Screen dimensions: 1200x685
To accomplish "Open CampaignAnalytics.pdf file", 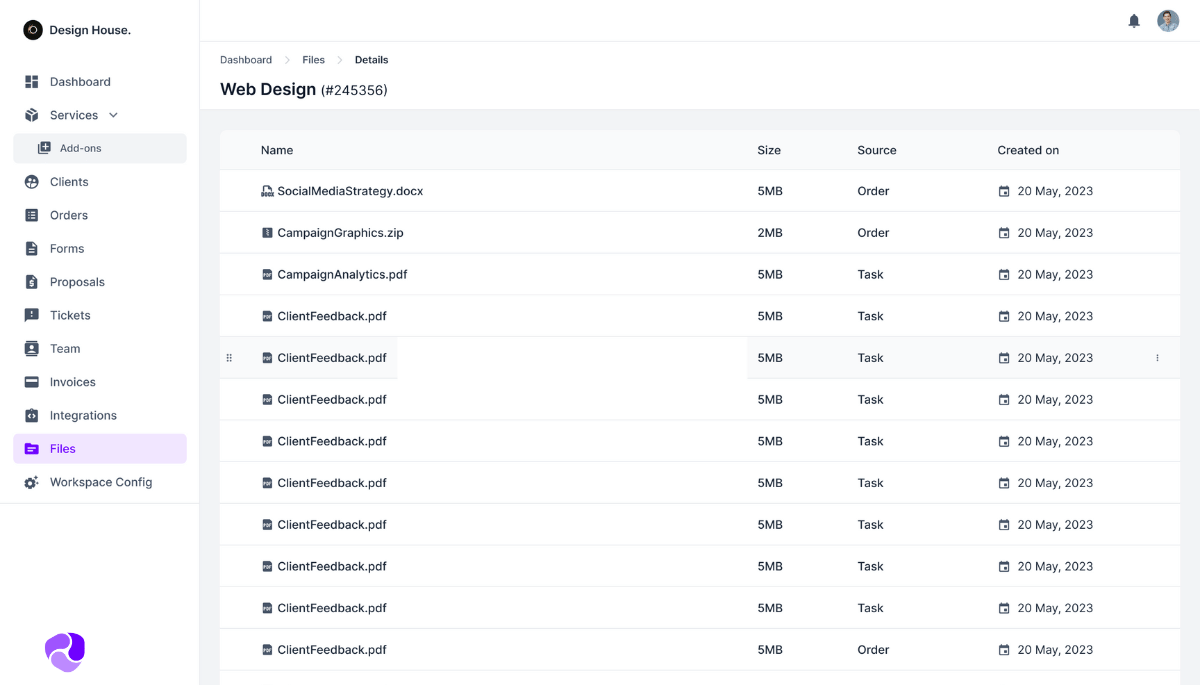I will click(342, 274).
